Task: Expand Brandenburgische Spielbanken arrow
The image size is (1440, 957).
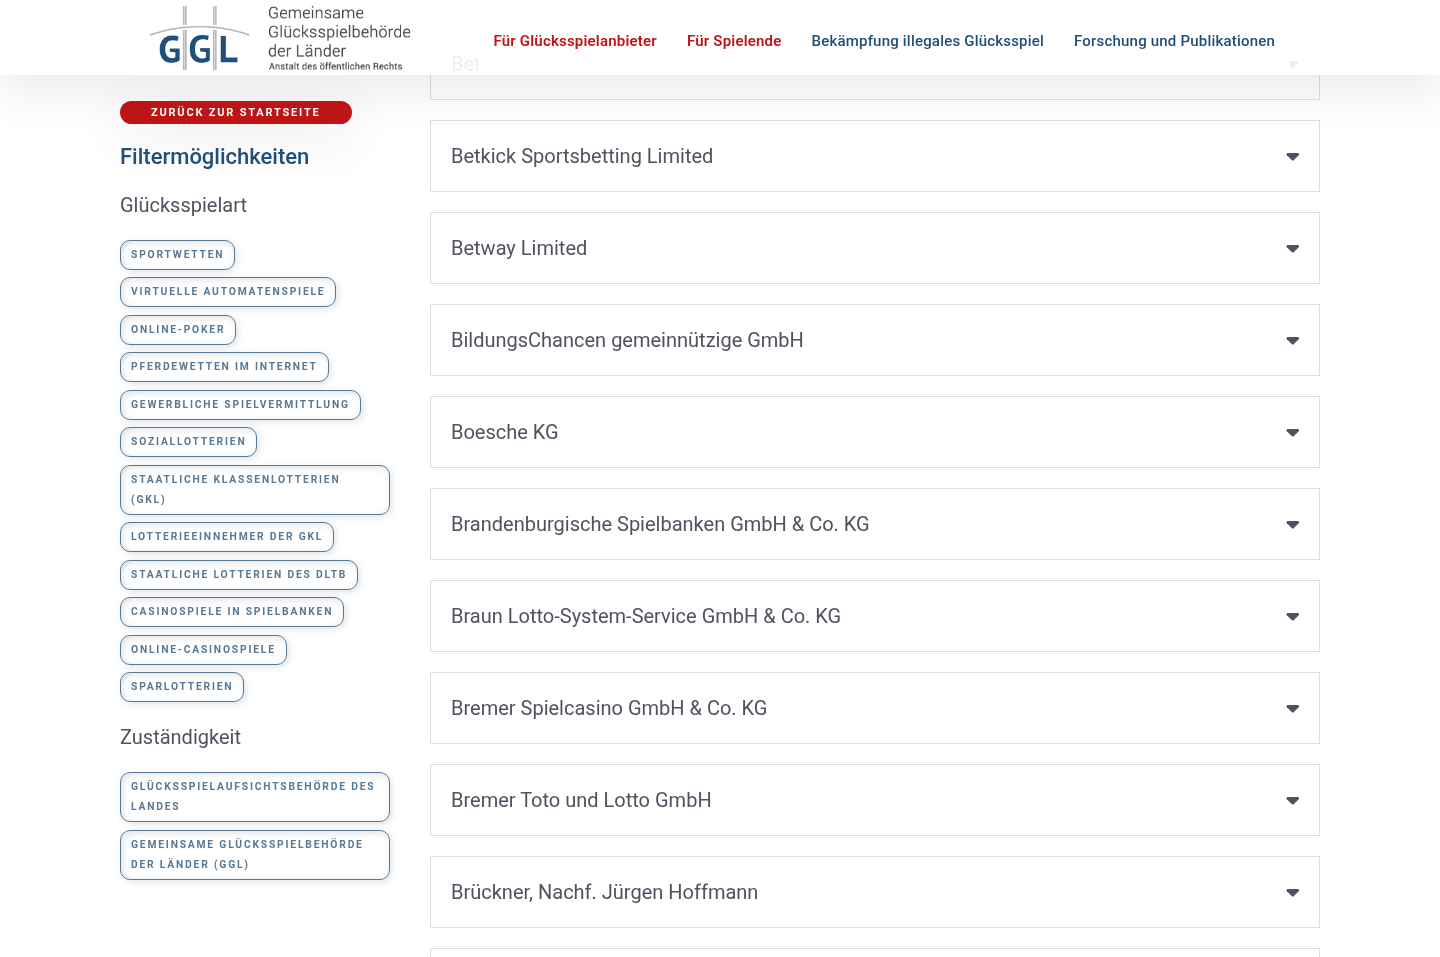Action: [1292, 525]
